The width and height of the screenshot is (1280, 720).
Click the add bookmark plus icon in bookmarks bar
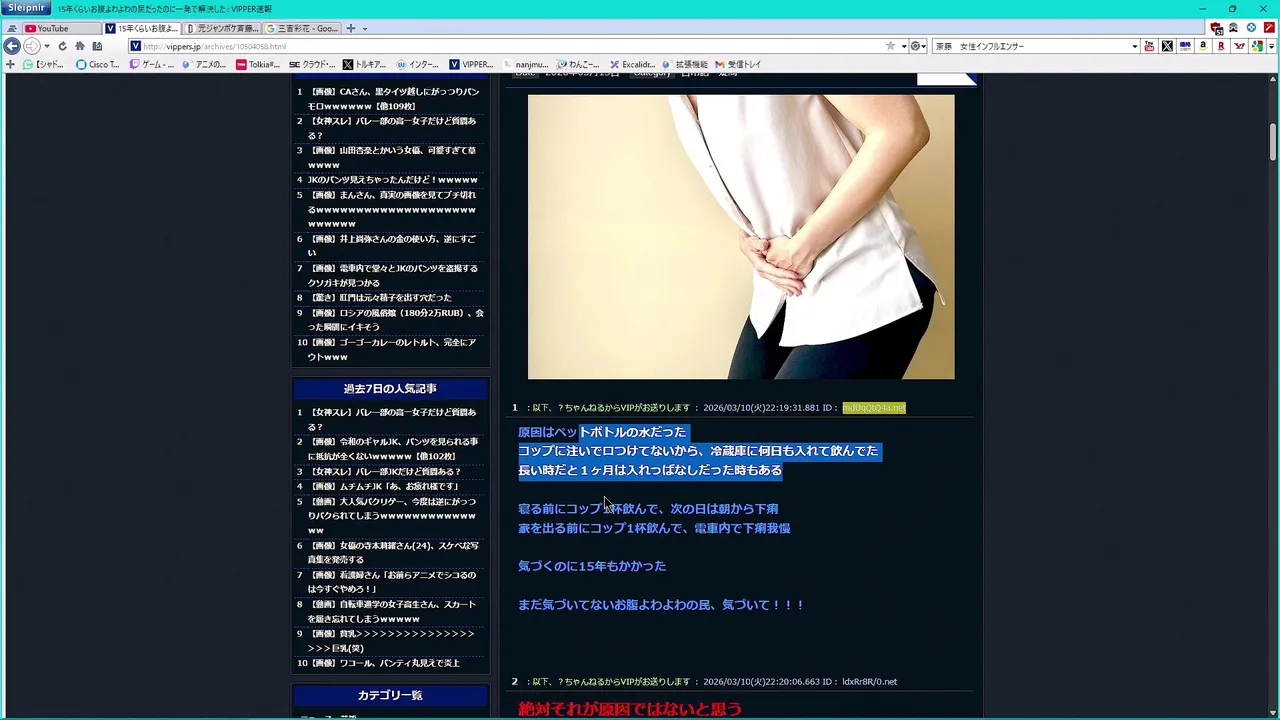10,64
